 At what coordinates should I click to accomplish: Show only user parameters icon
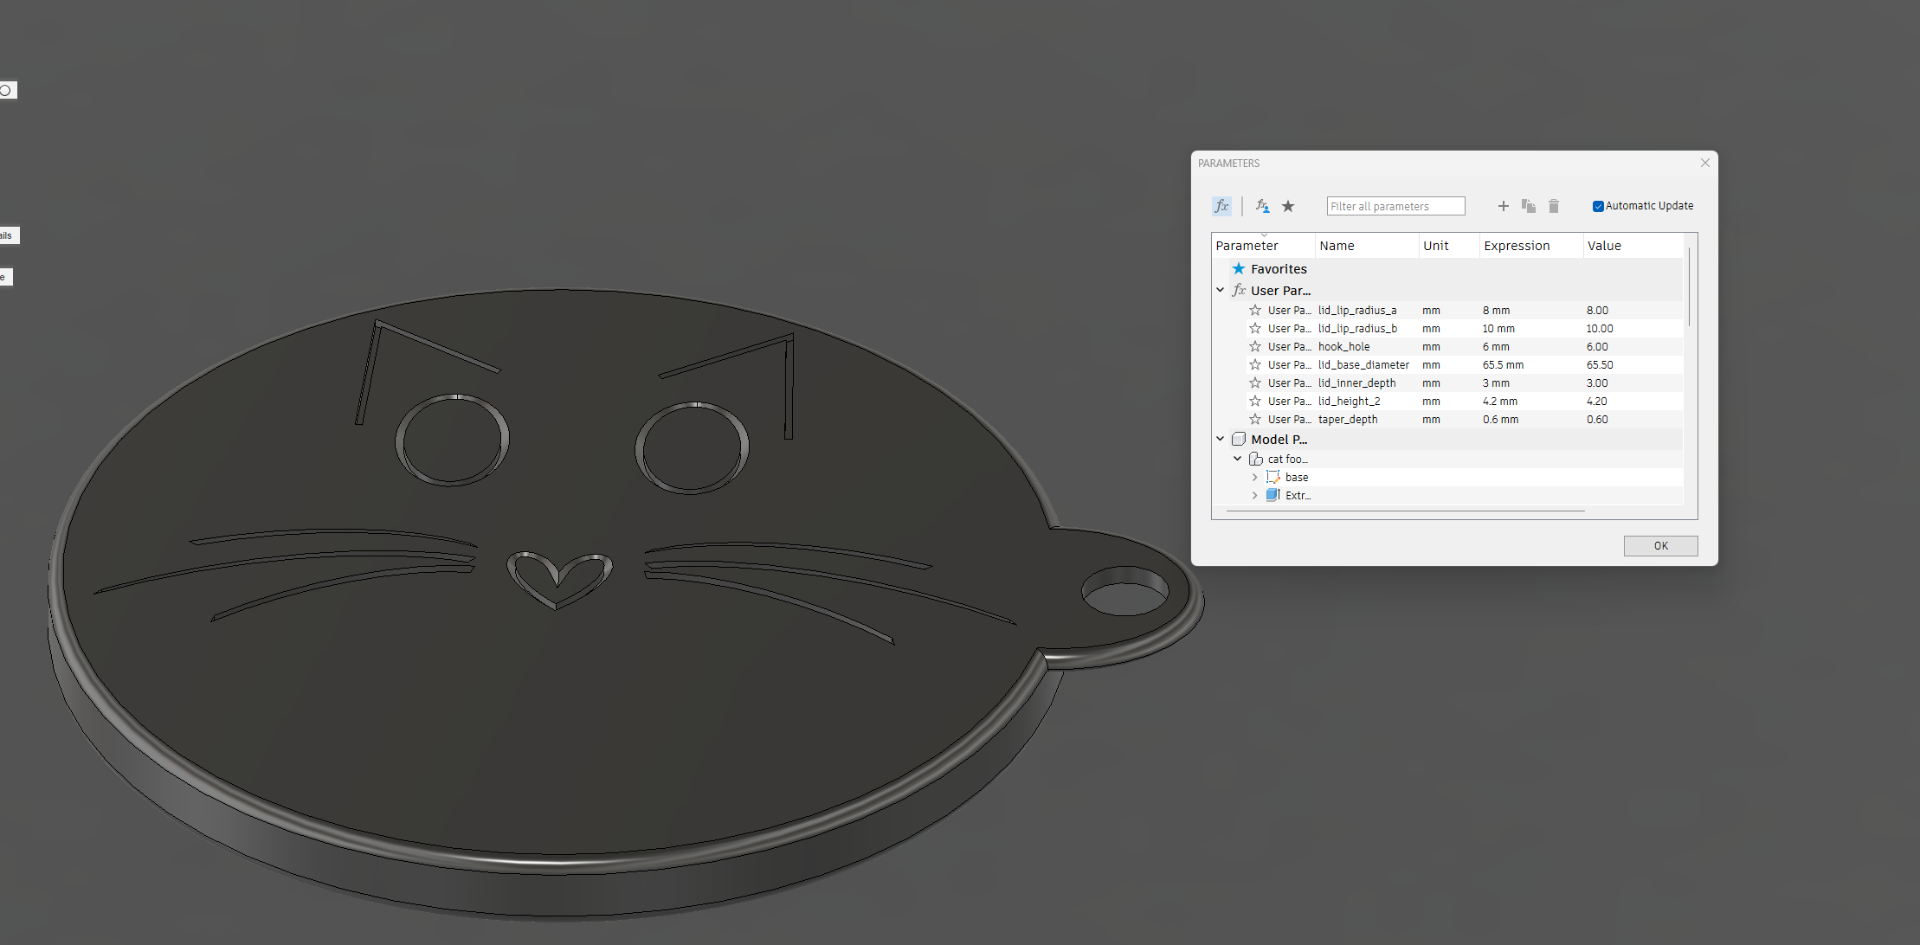click(1263, 206)
